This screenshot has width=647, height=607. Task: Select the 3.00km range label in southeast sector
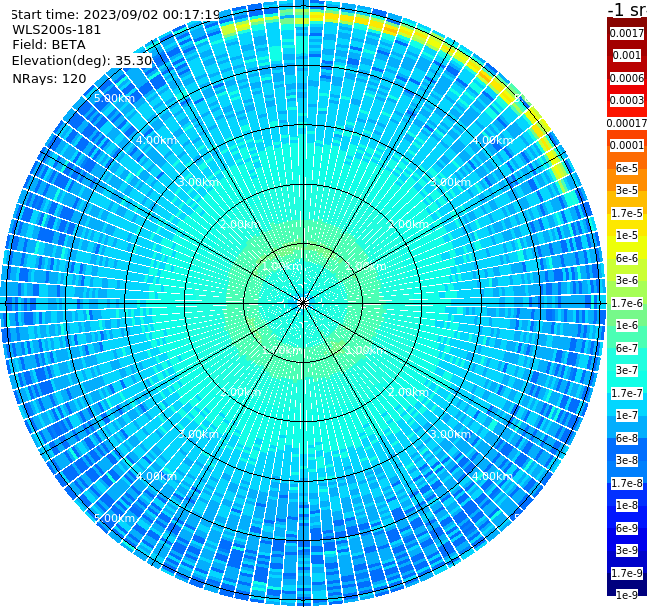point(450,434)
